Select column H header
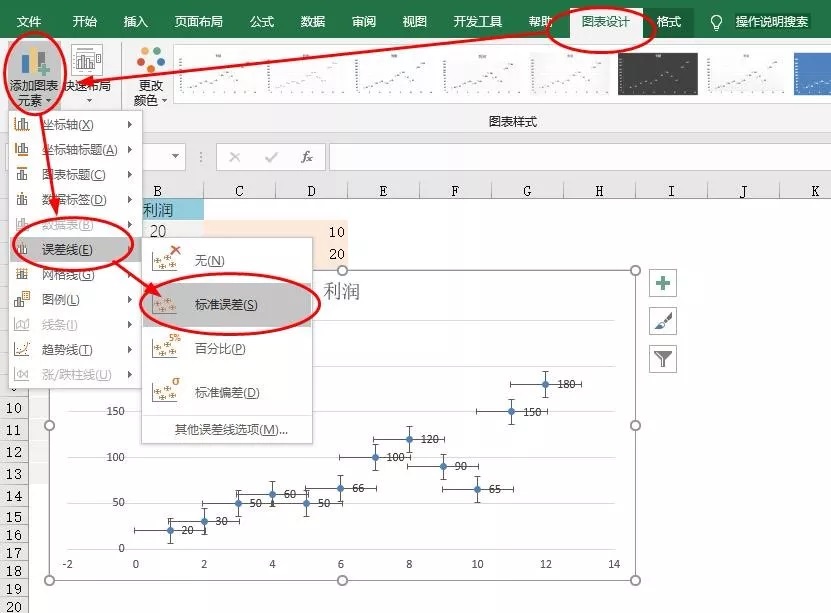831x613 pixels. click(x=599, y=191)
